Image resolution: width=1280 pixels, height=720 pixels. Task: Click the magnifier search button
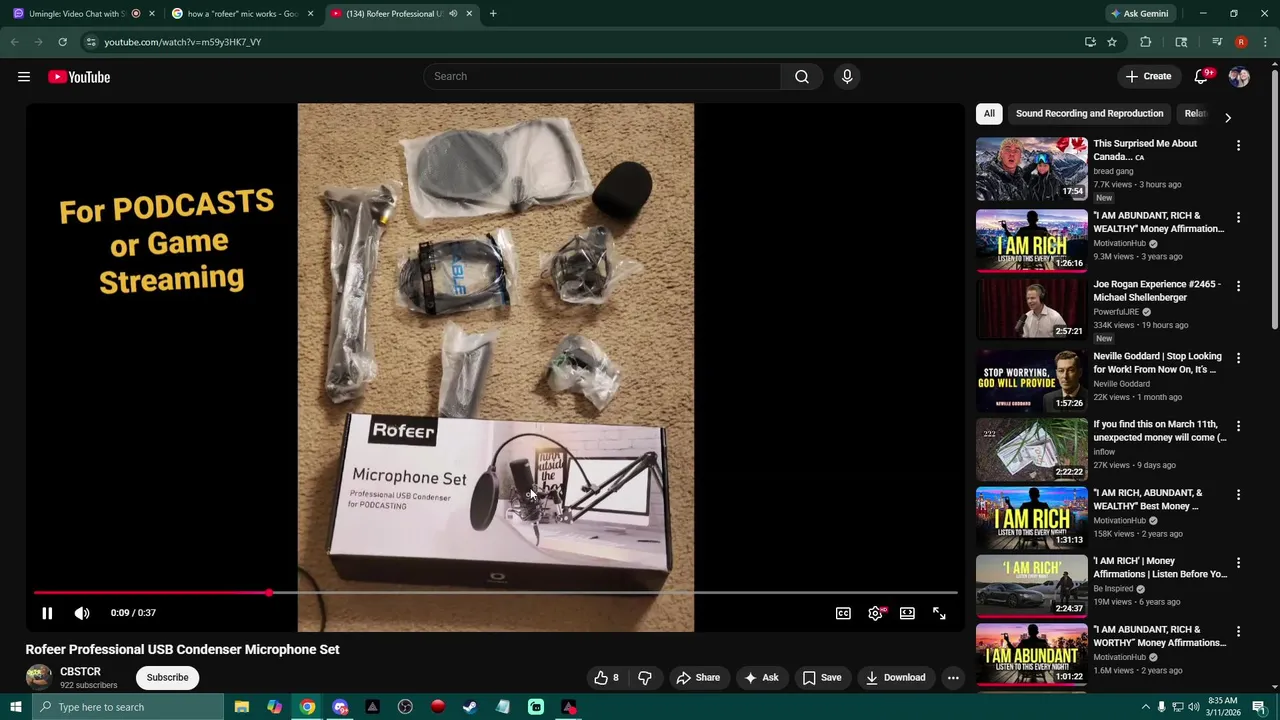802,77
